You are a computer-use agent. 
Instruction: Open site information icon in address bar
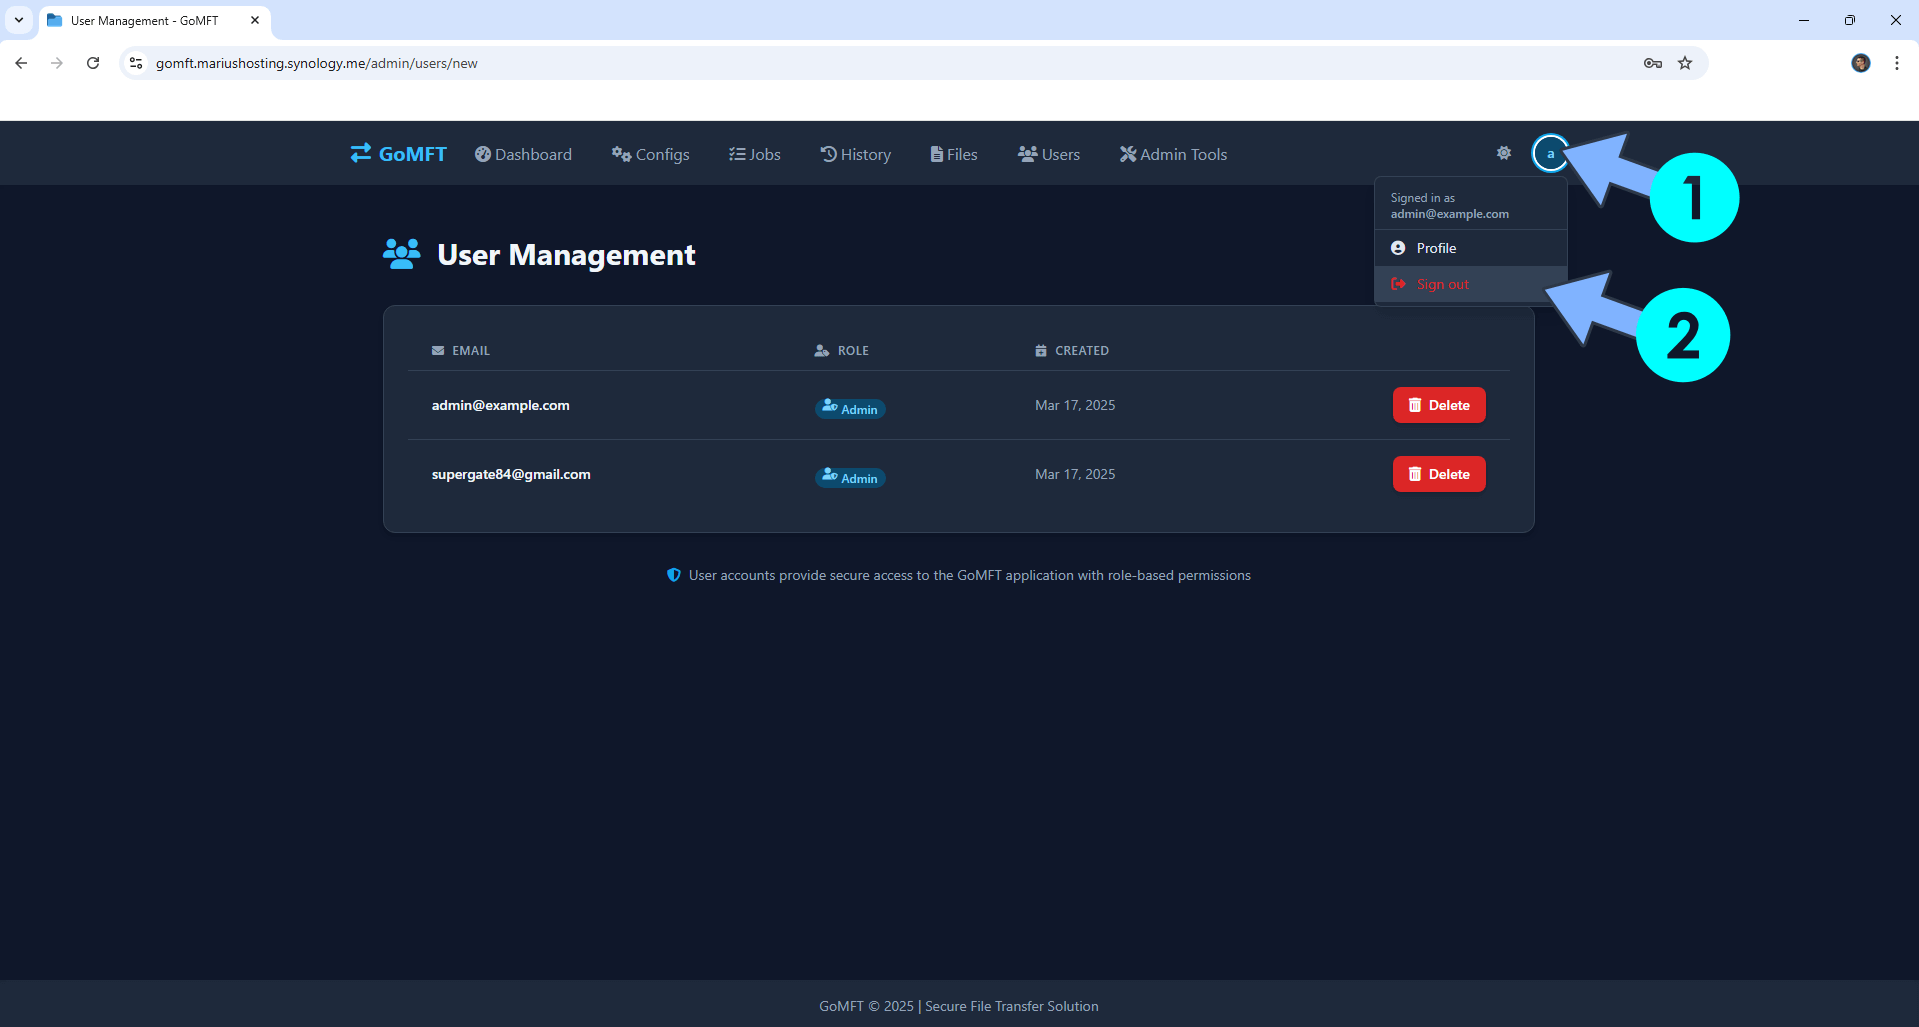coord(136,63)
